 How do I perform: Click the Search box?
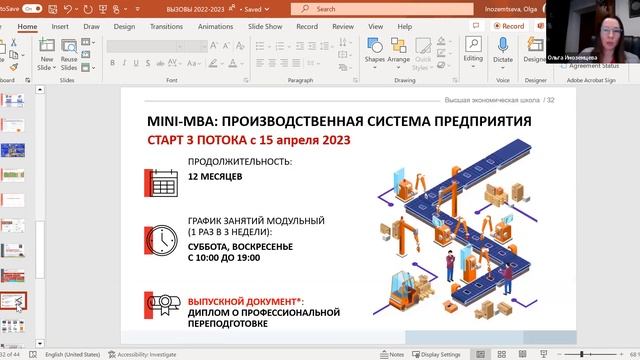point(382,9)
